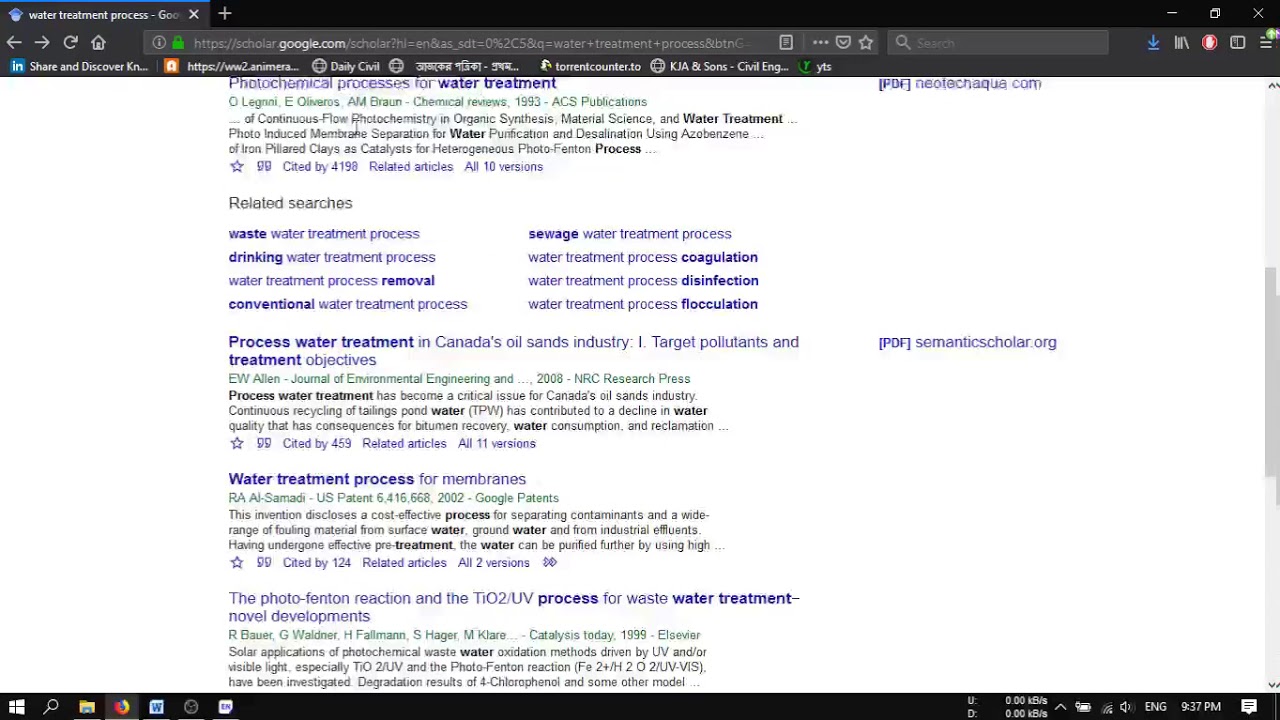View 'All 10 versions' link
This screenshot has height=720, width=1280.
click(x=503, y=167)
